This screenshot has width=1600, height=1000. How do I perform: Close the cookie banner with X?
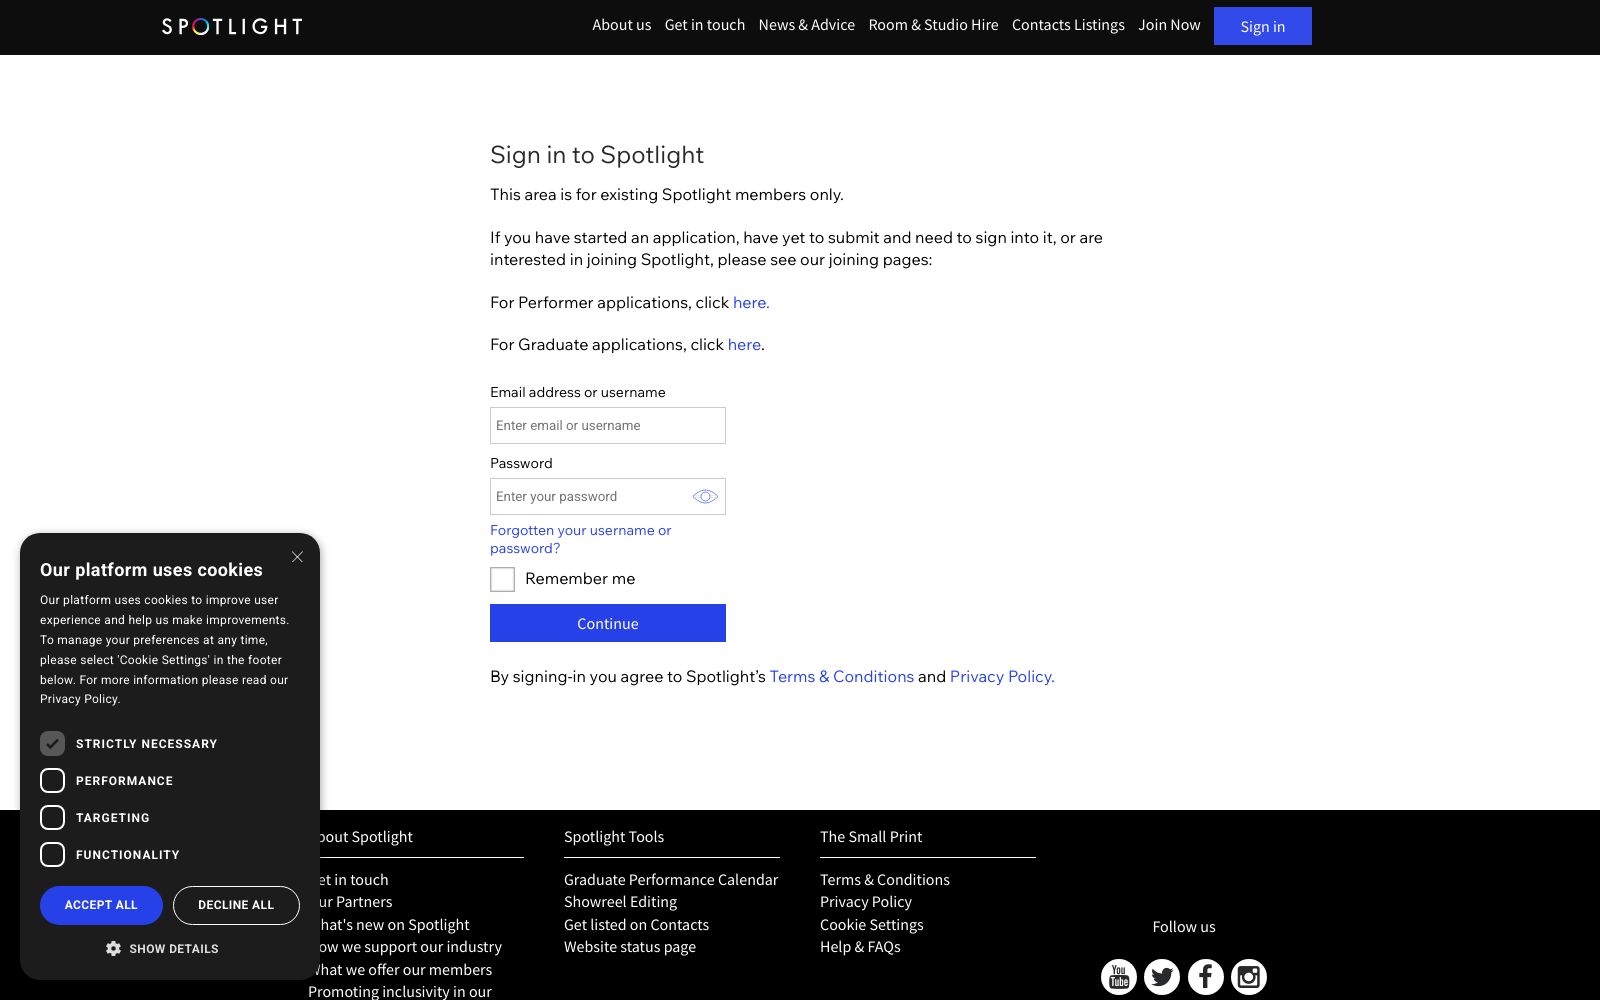click(x=297, y=557)
